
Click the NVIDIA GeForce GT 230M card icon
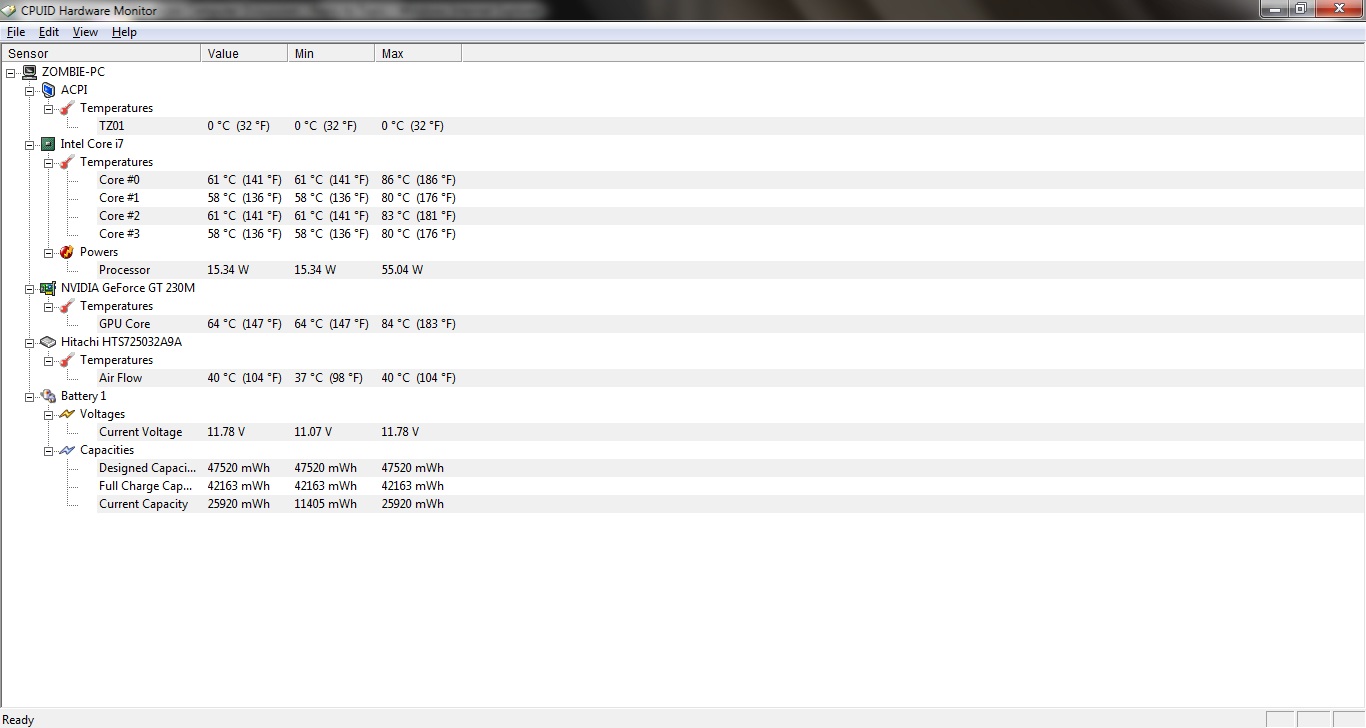coord(48,288)
